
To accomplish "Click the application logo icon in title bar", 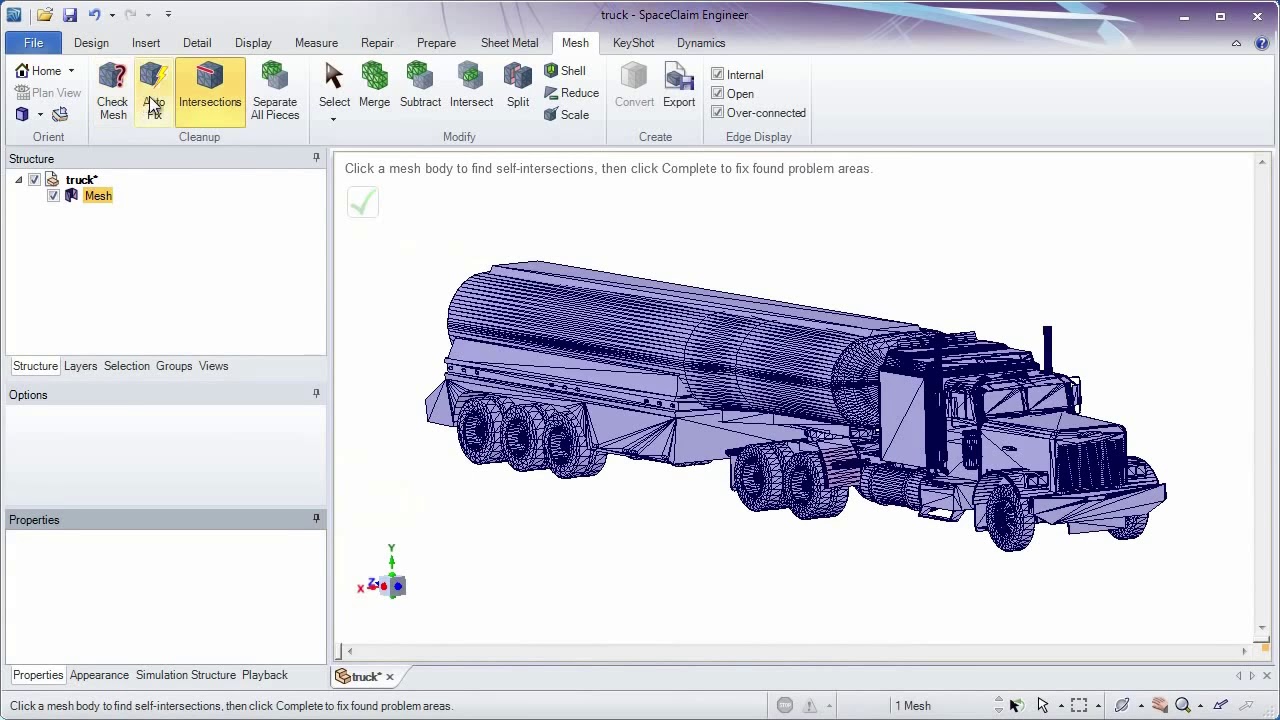I will [14, 15].
